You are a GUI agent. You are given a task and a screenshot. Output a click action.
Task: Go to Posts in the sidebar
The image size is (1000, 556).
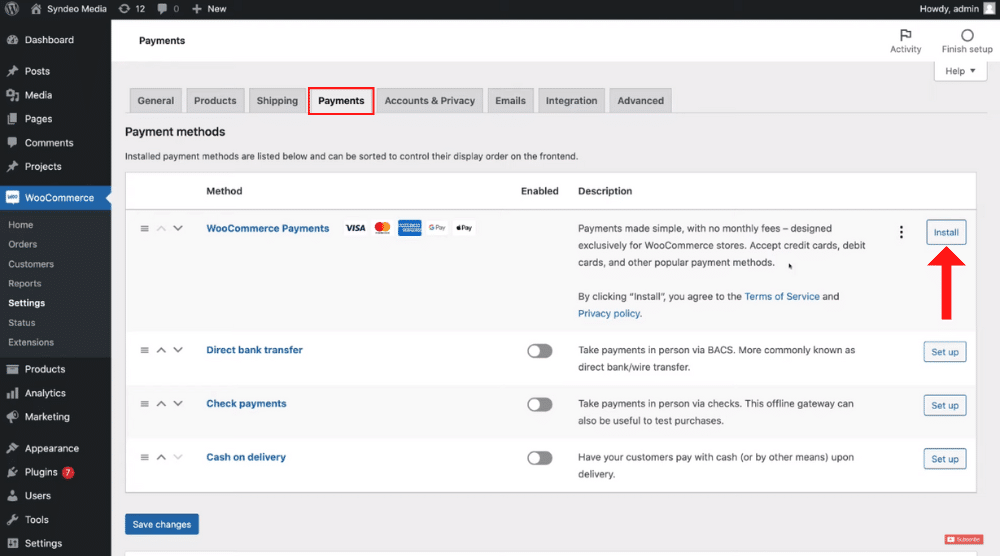pyautogui.click(x=37, y=71)
